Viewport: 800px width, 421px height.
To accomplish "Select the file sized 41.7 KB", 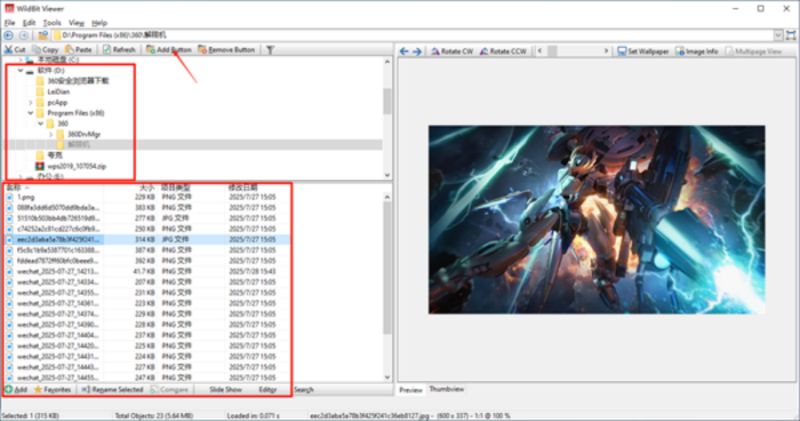I will 147,271.
